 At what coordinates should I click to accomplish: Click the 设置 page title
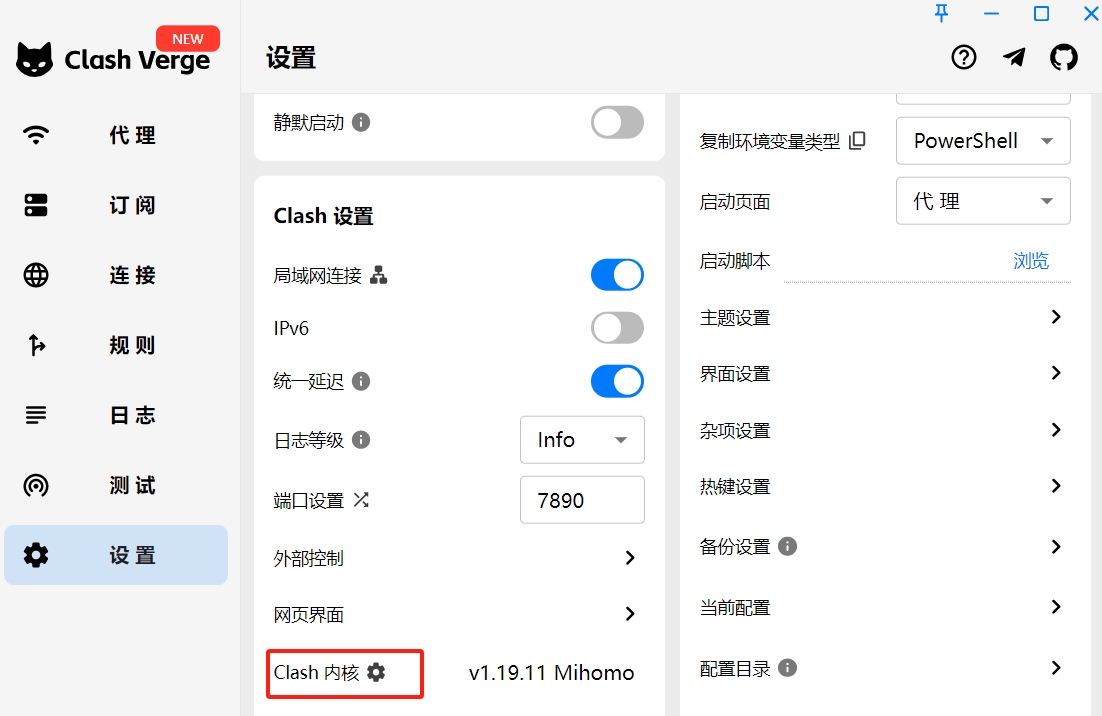click(x=291, y=58)
